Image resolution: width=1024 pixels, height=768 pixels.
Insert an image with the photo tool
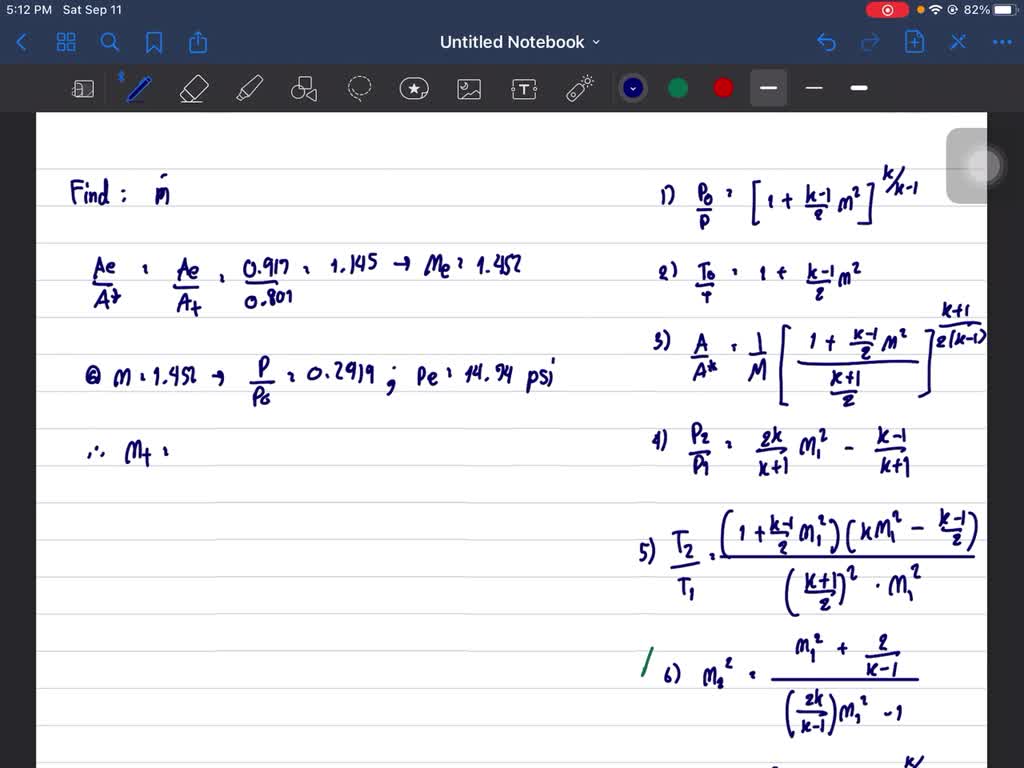[x=469, y=88]
